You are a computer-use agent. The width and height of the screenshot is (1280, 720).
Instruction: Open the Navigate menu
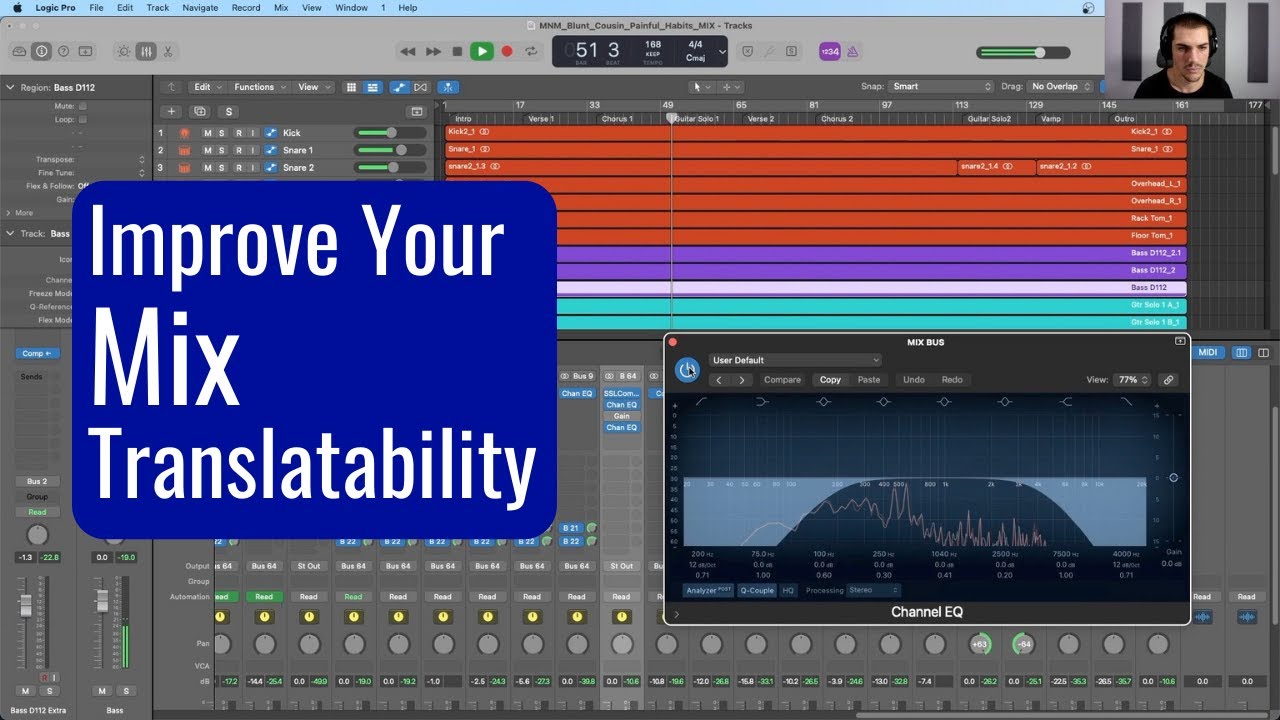(x=200, y=7)
